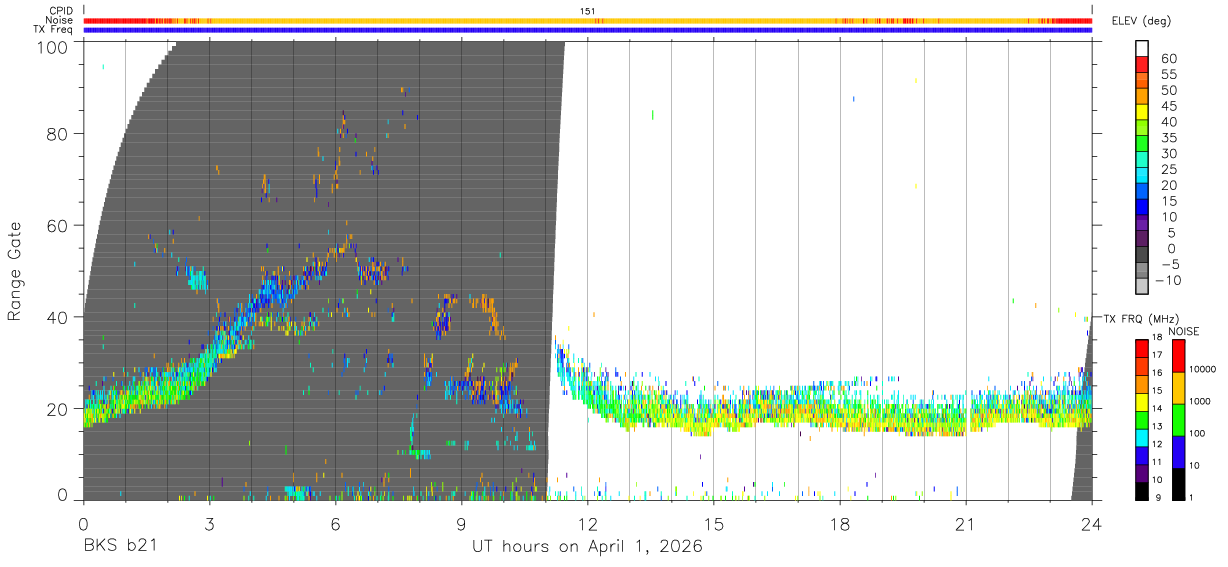
Task: Click the red-yellow Noise strip above plot
Action: click(x=588, y=20)
